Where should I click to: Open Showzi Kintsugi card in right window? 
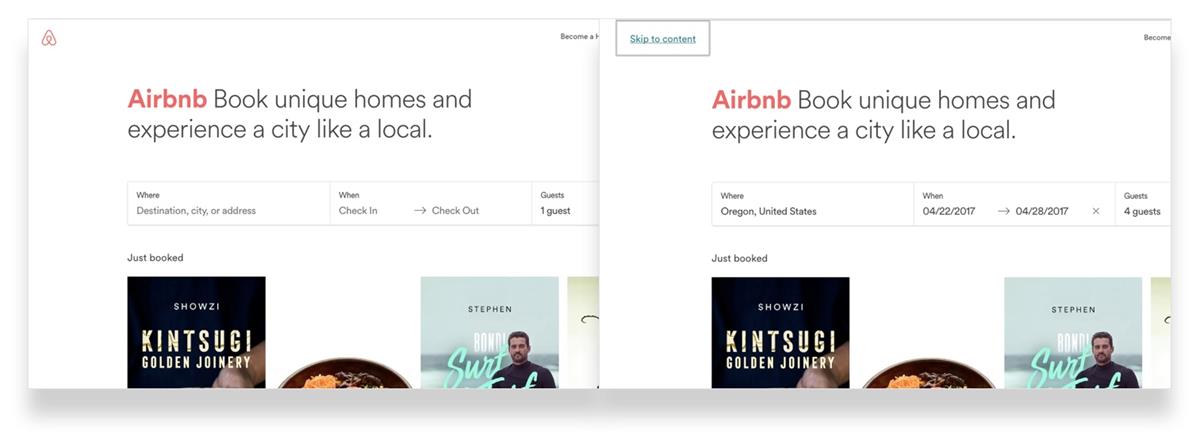coord(780,333)
